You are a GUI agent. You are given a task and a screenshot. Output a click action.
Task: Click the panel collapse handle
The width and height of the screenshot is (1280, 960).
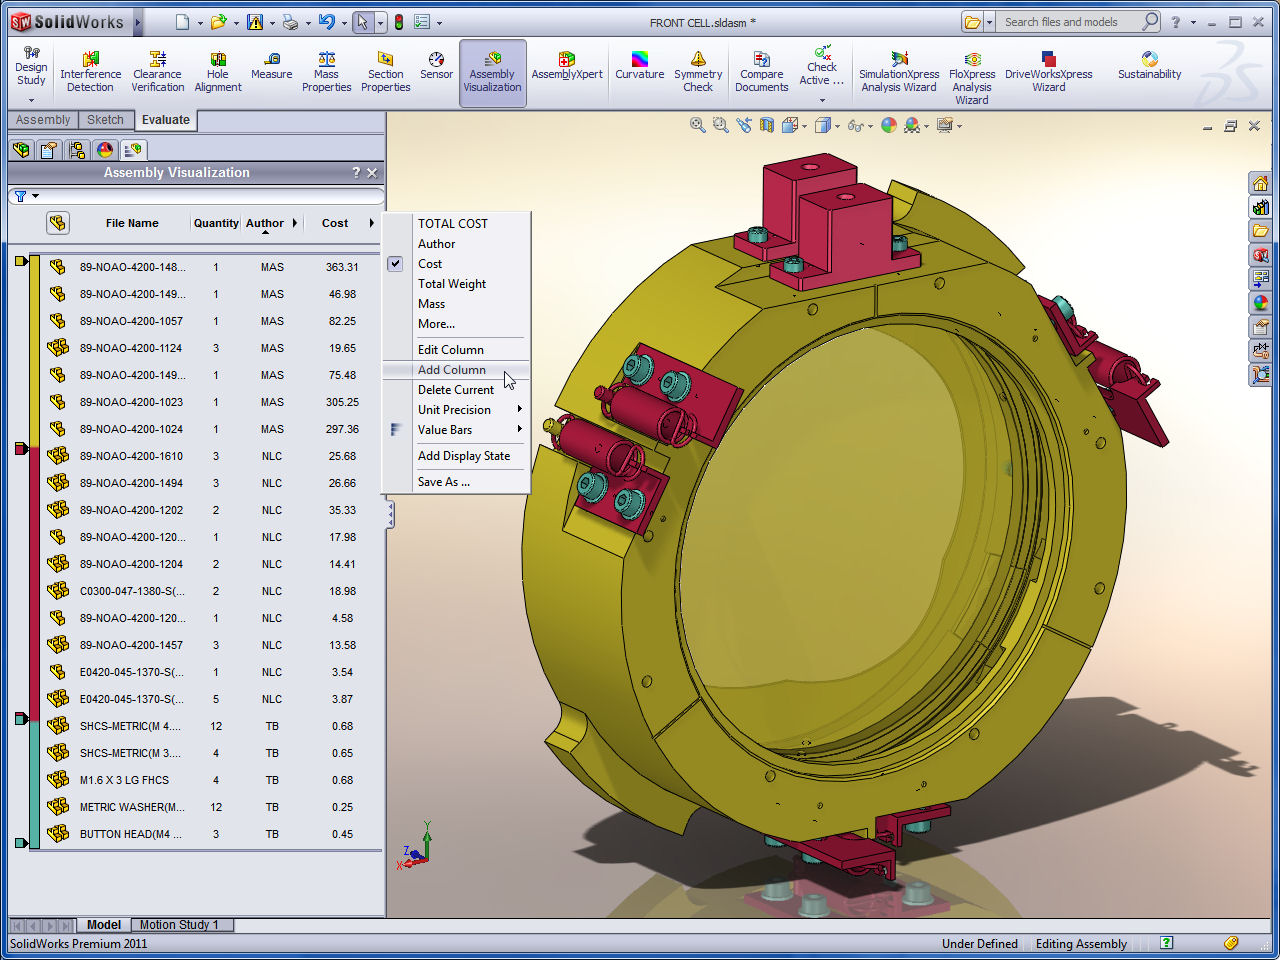[390, 515]
